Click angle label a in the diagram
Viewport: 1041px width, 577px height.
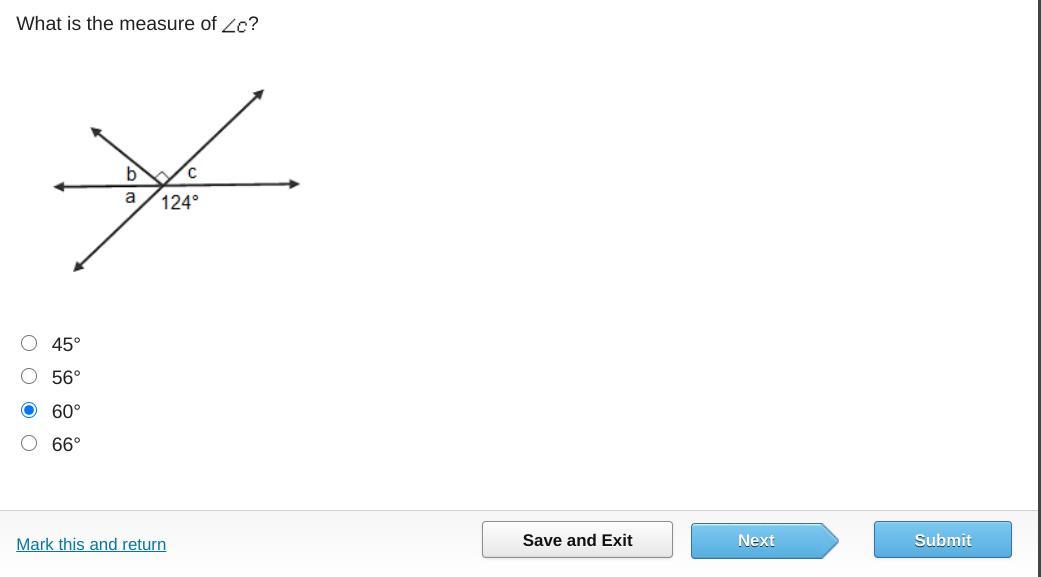click(x=130, y=197)
